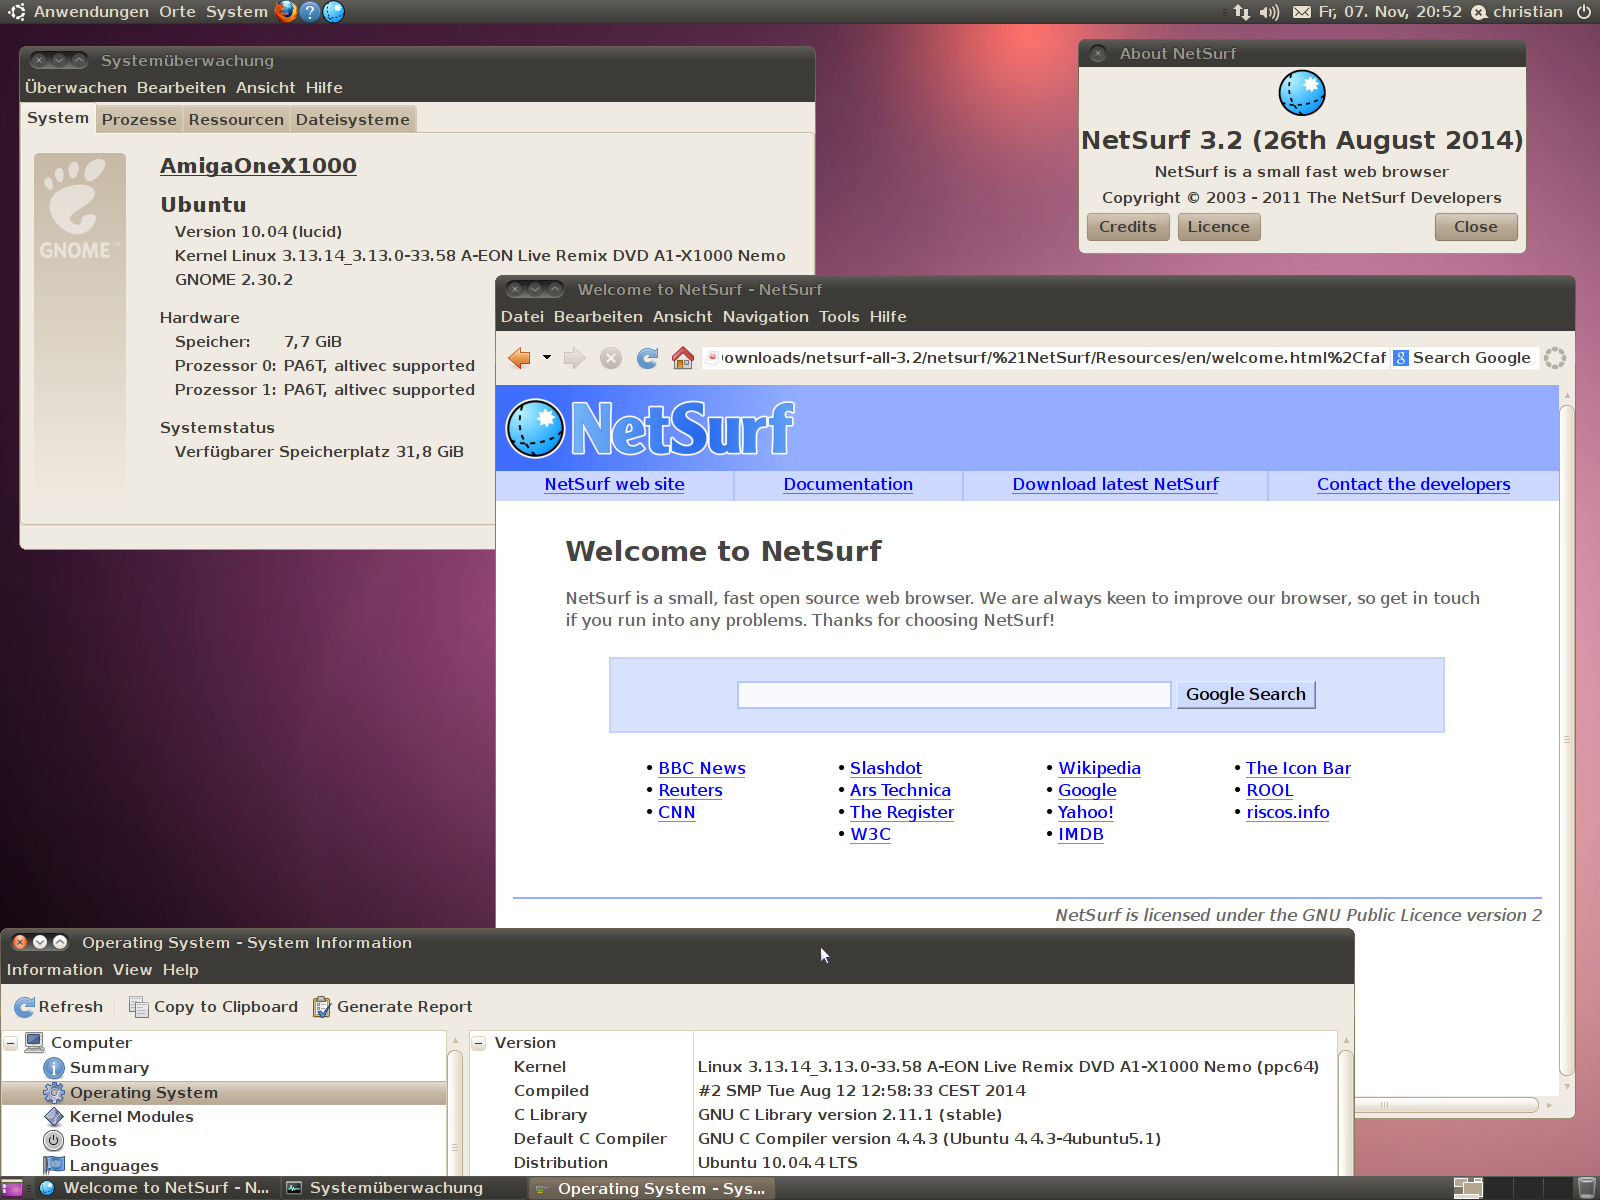This screenshot has height=1200, width=1600.
Task: Click the home icon in NetSurf toolbar
Action: point(683,358)
